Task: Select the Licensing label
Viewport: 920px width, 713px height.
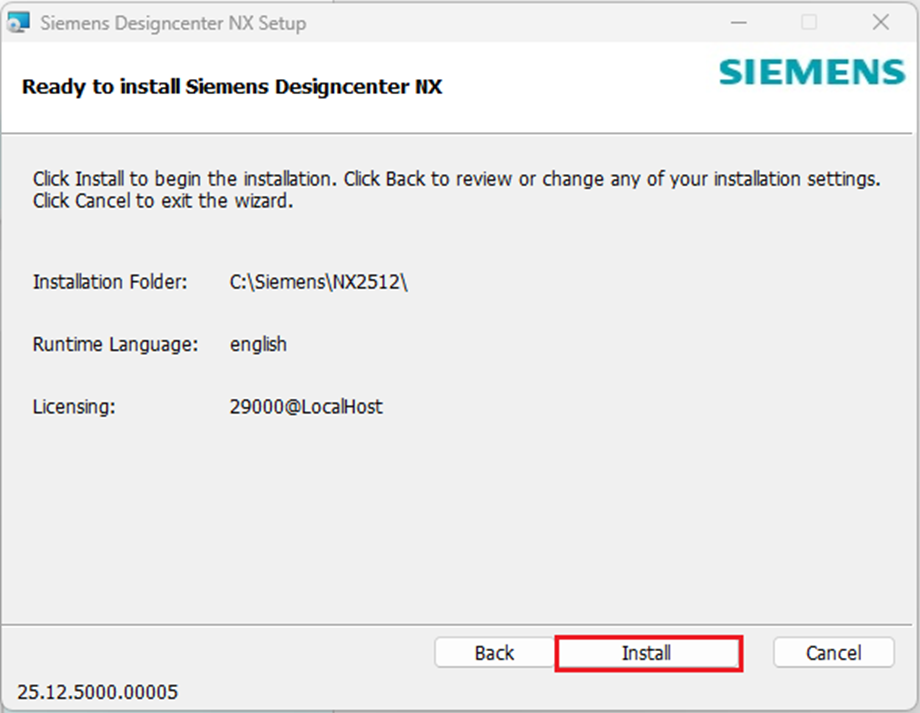Action: click(74, 407)
